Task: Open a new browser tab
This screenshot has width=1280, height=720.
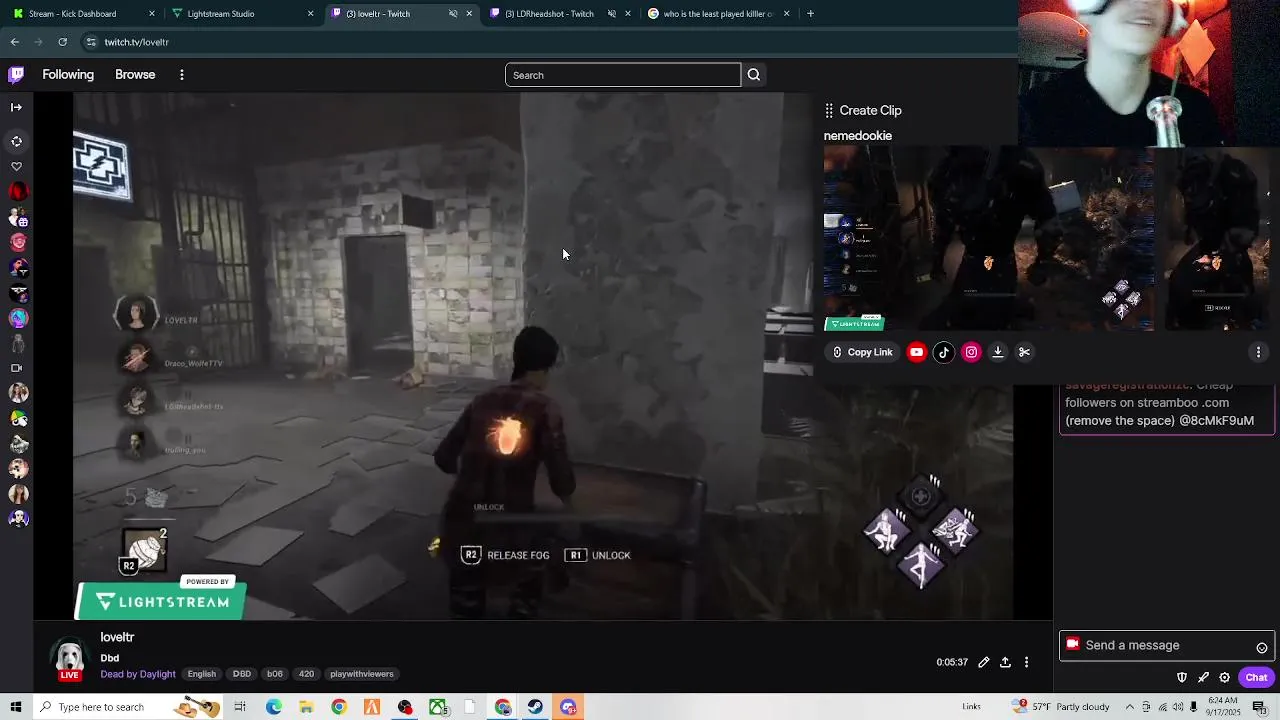Action: [x=810, y=14]
